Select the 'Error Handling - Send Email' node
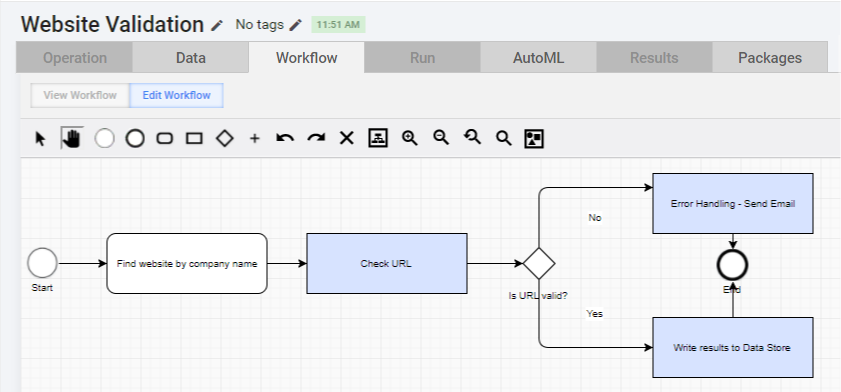The height and width of the screenshot is (392, 841). pos(733,203)
